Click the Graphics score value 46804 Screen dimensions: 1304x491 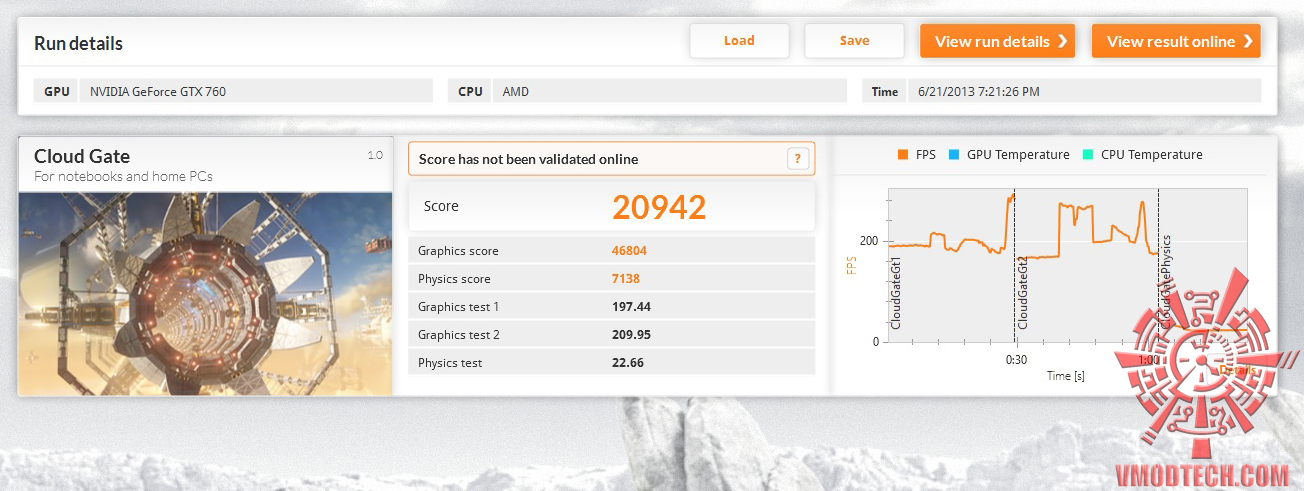(629, 251)
